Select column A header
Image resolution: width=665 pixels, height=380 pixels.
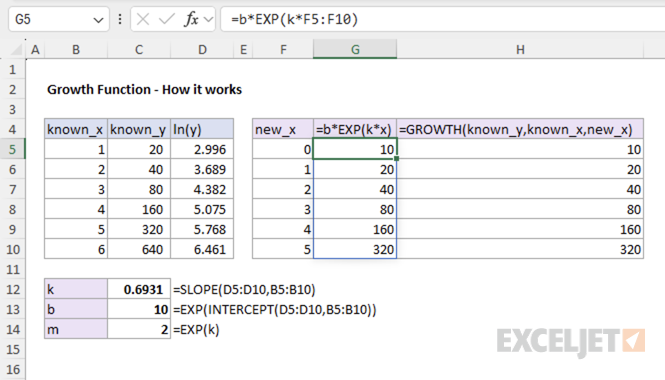pyautogui.click(x=35, y=50)
